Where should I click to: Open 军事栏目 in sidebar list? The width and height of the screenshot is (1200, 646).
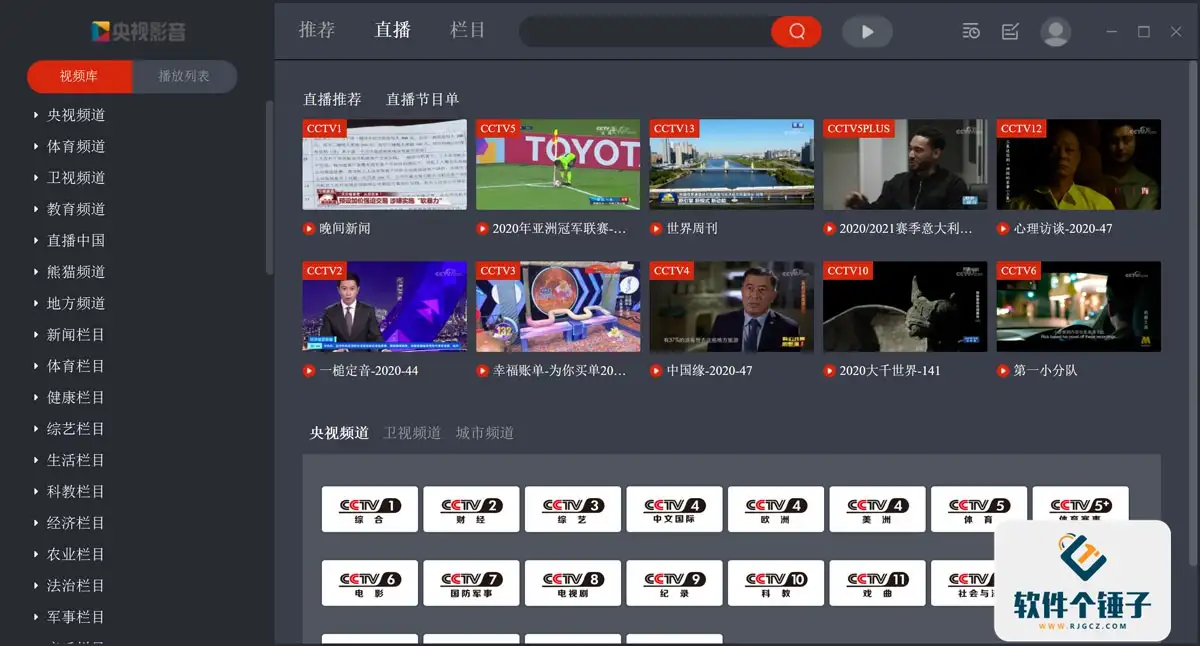tap(76, 617)
